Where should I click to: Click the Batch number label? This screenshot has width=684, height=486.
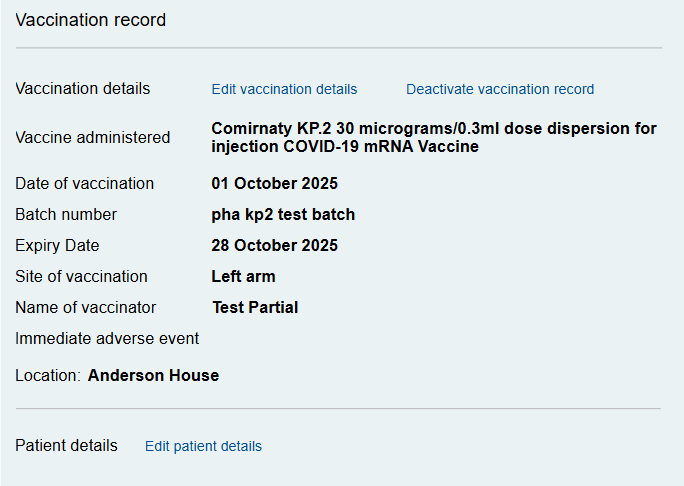point(66,215)
